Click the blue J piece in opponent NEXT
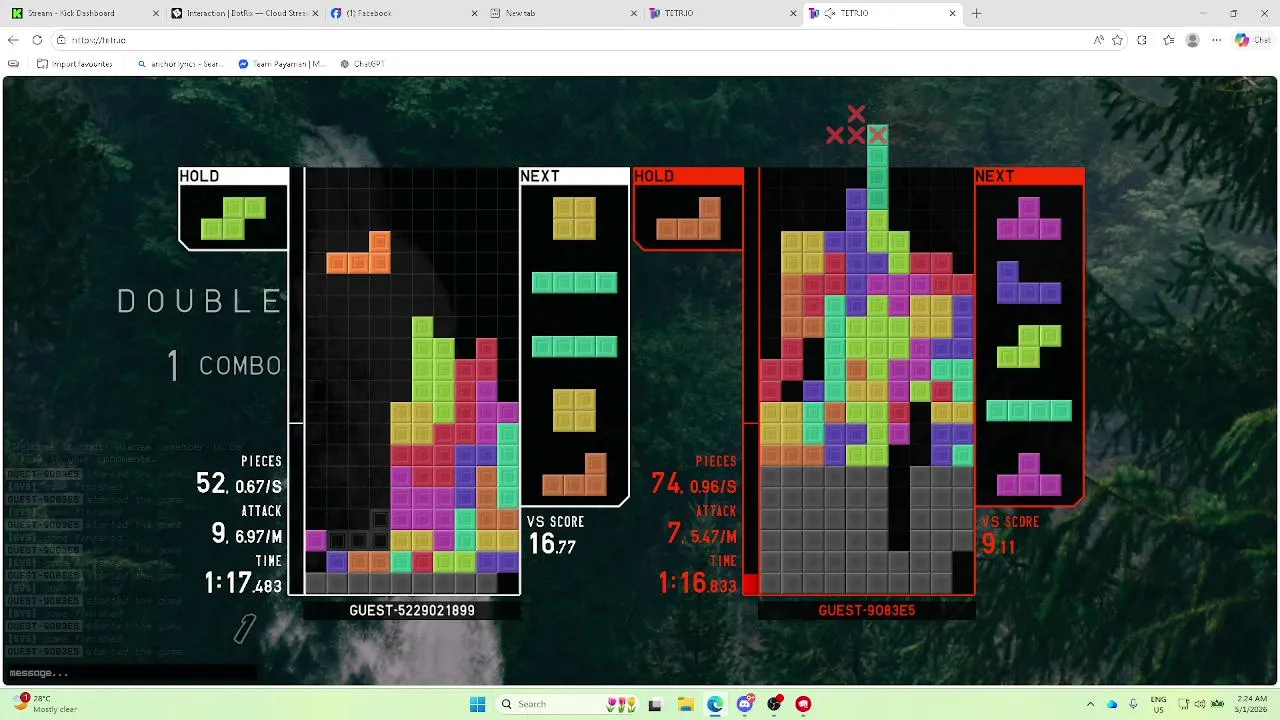1280x720 pixels. click(x=1028, y=282)
